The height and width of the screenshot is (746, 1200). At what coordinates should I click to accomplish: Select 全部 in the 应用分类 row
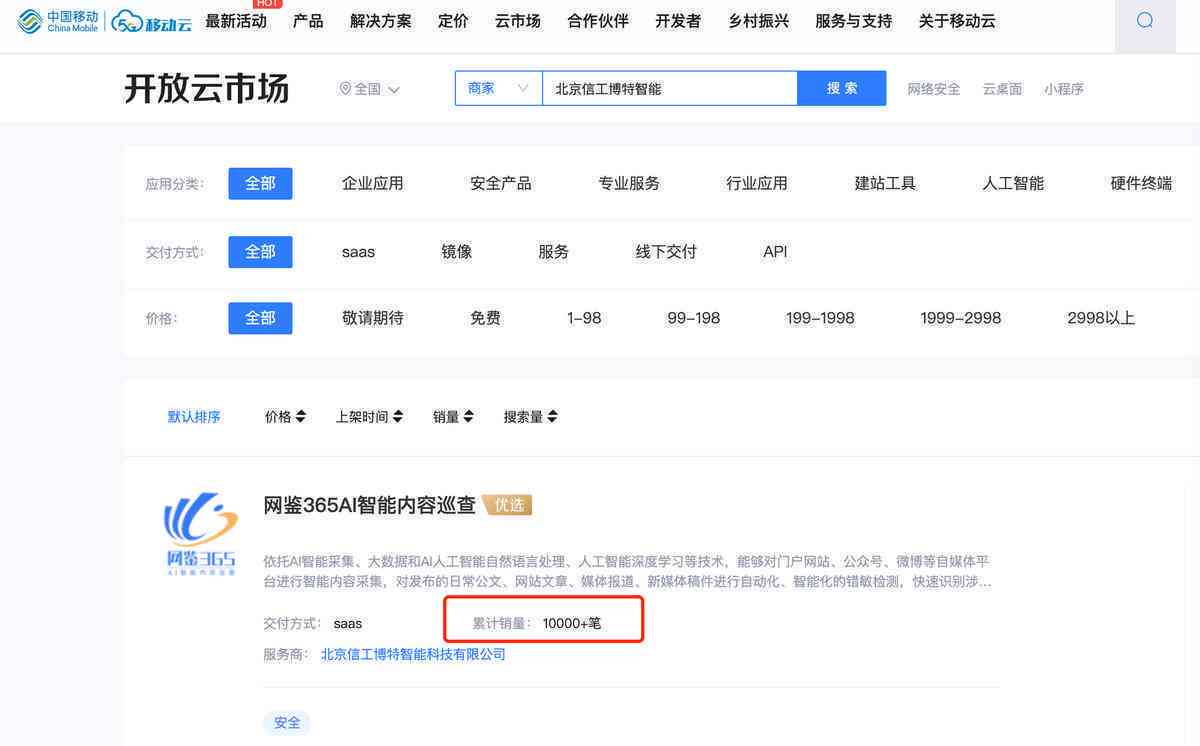260,184
